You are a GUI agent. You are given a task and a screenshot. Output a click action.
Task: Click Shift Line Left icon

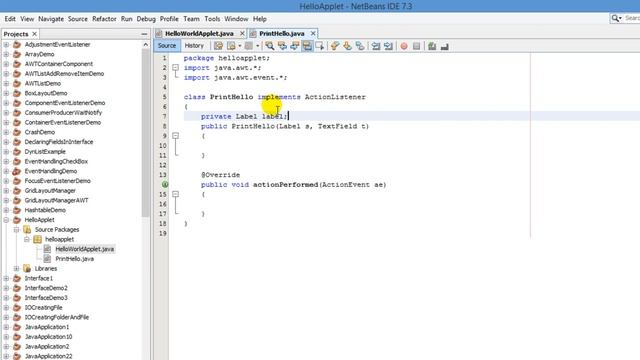(x=376, y=46)
